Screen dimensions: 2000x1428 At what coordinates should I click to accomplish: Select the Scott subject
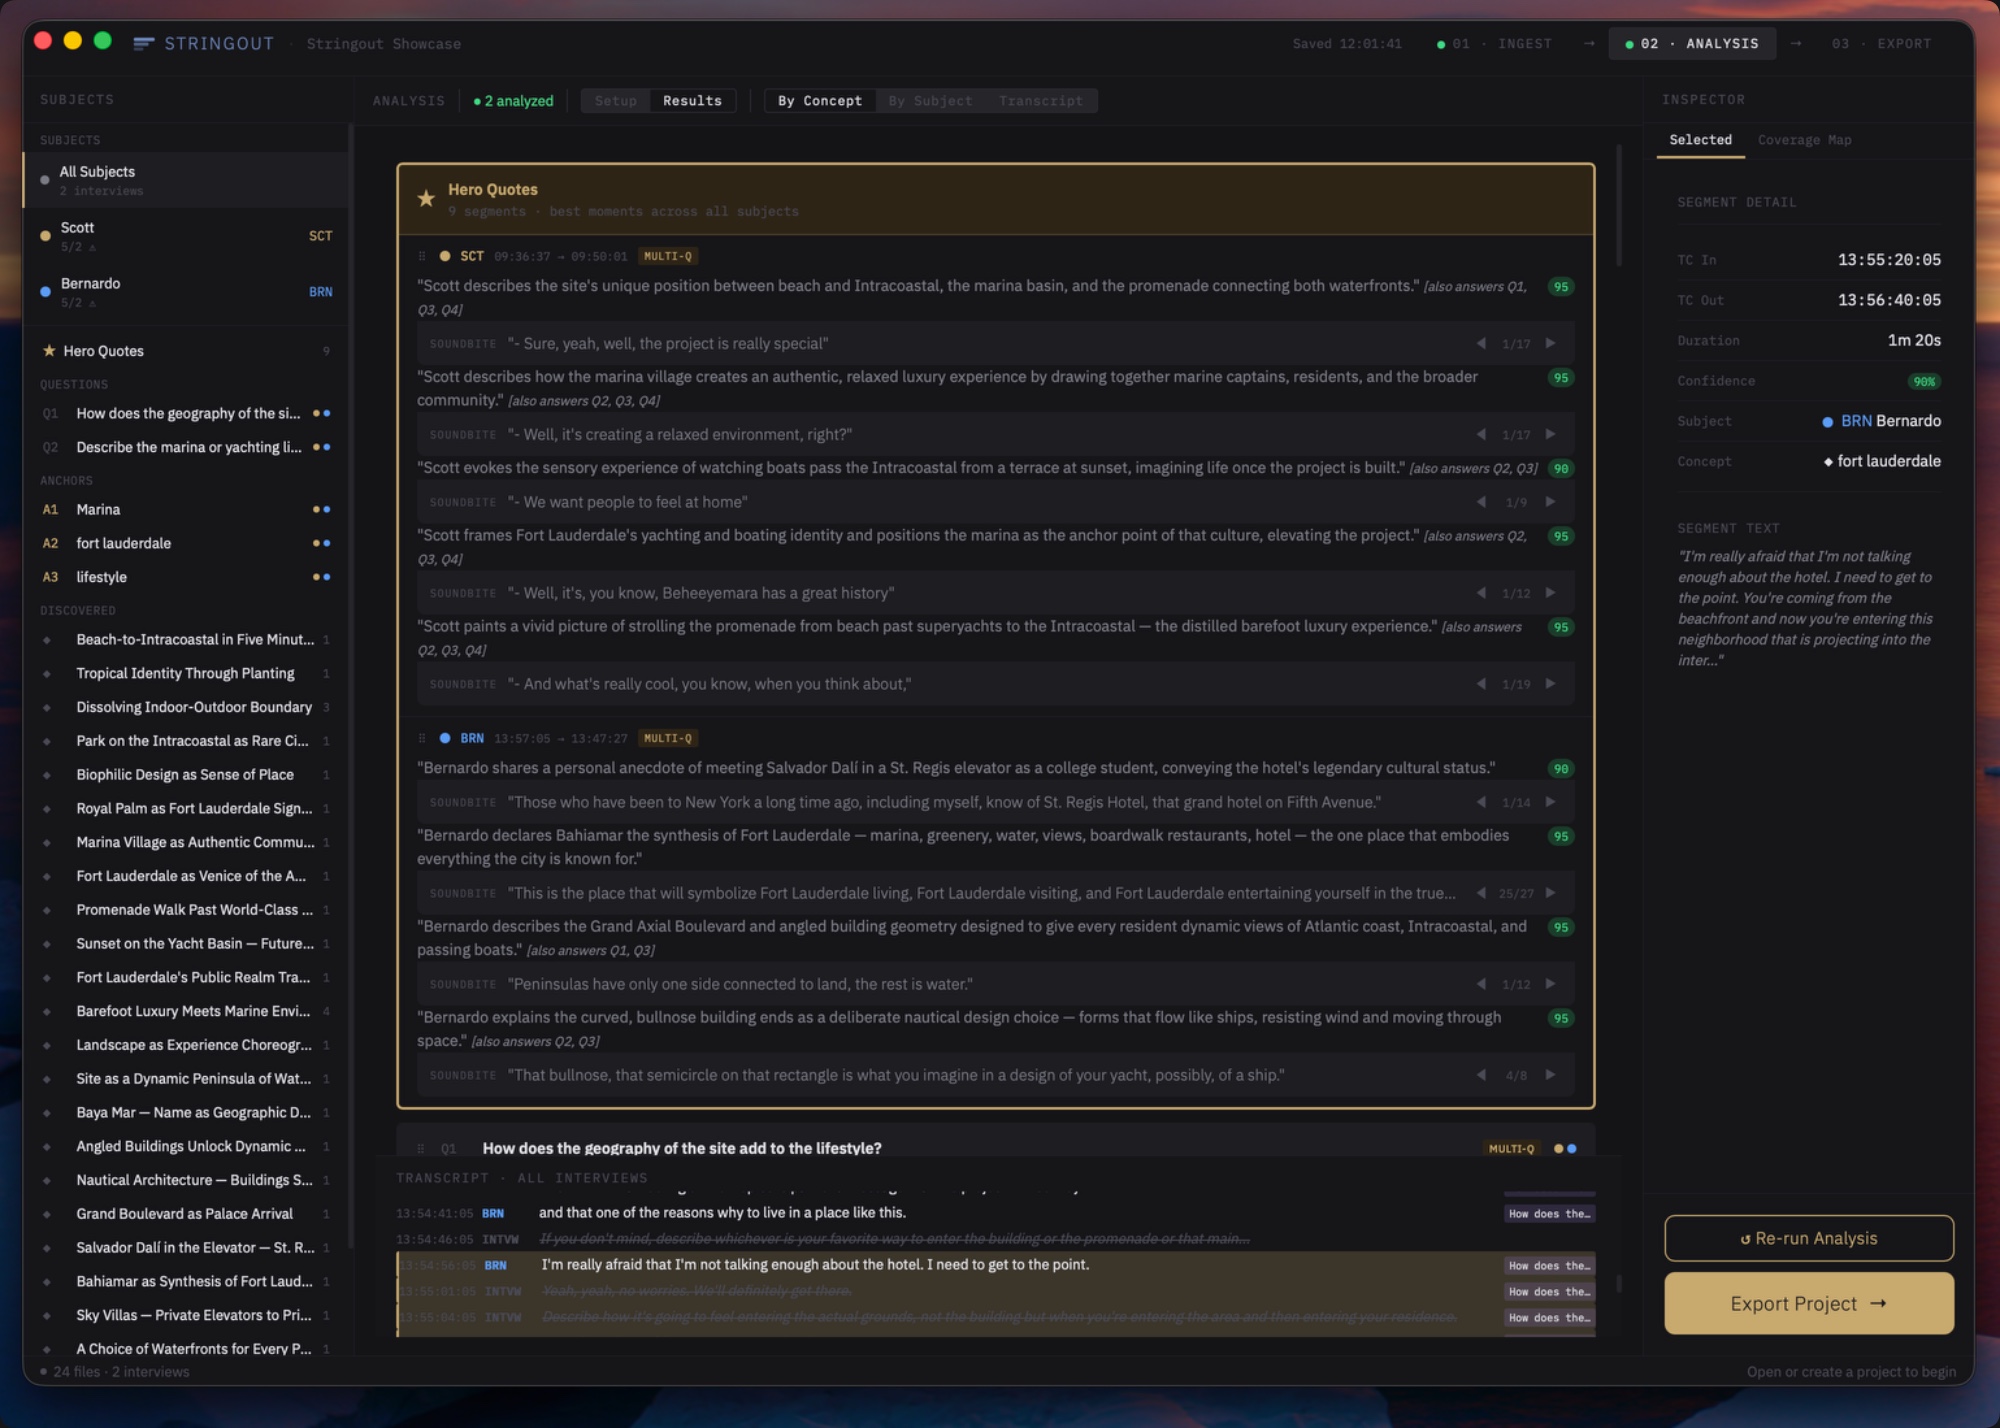187,236
